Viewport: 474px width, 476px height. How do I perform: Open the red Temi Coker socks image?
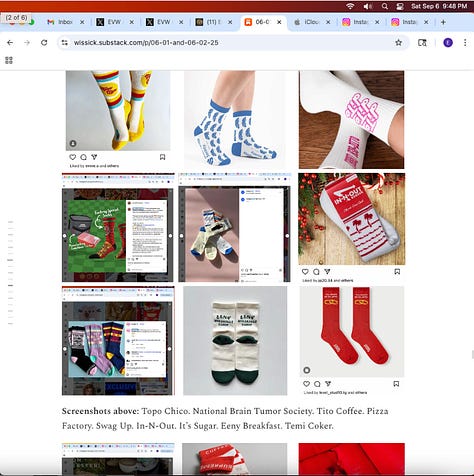coord(352,332)
